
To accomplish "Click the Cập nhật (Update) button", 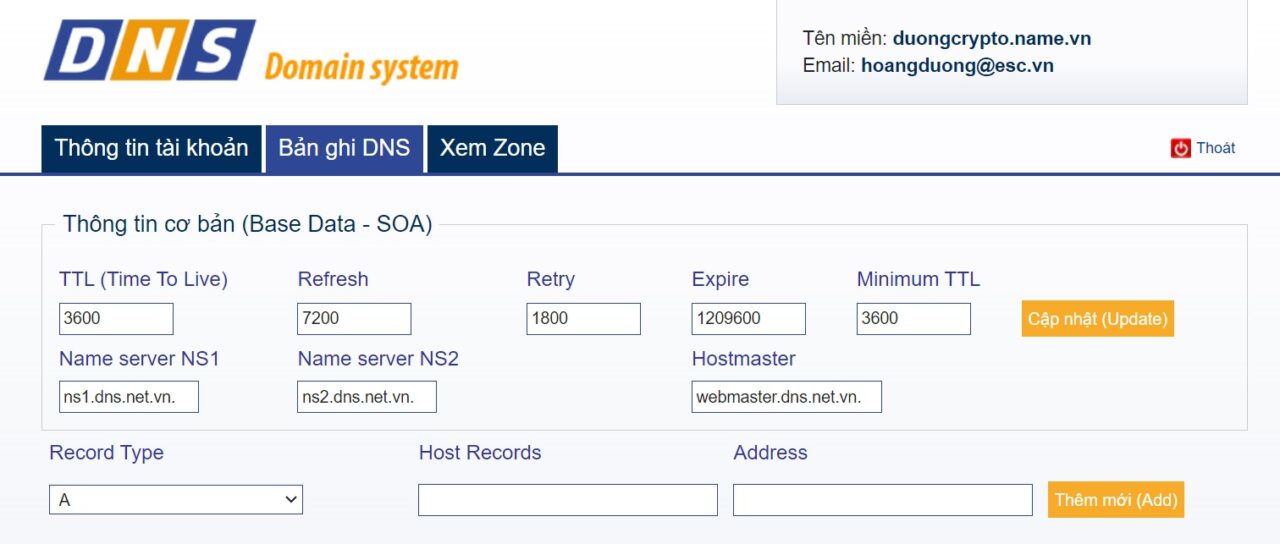I will coord(1097,319).
